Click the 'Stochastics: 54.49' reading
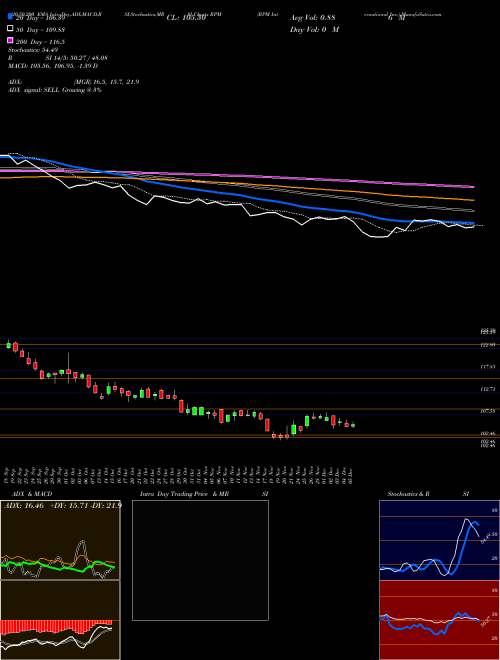Viewport: 500px width, 660px height. pos(33,50)
